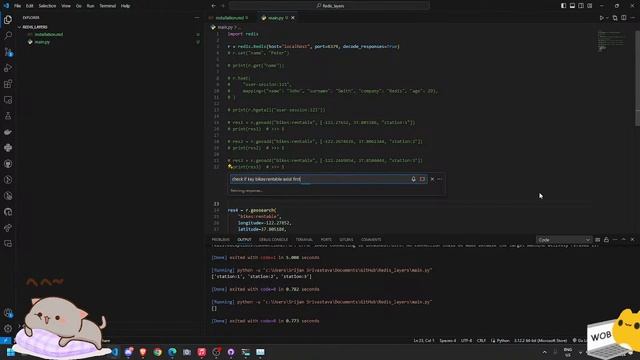Screen dimensions: 640x360
Task: Switch to the Problems panel tab
Action: [x=220, y=240]
